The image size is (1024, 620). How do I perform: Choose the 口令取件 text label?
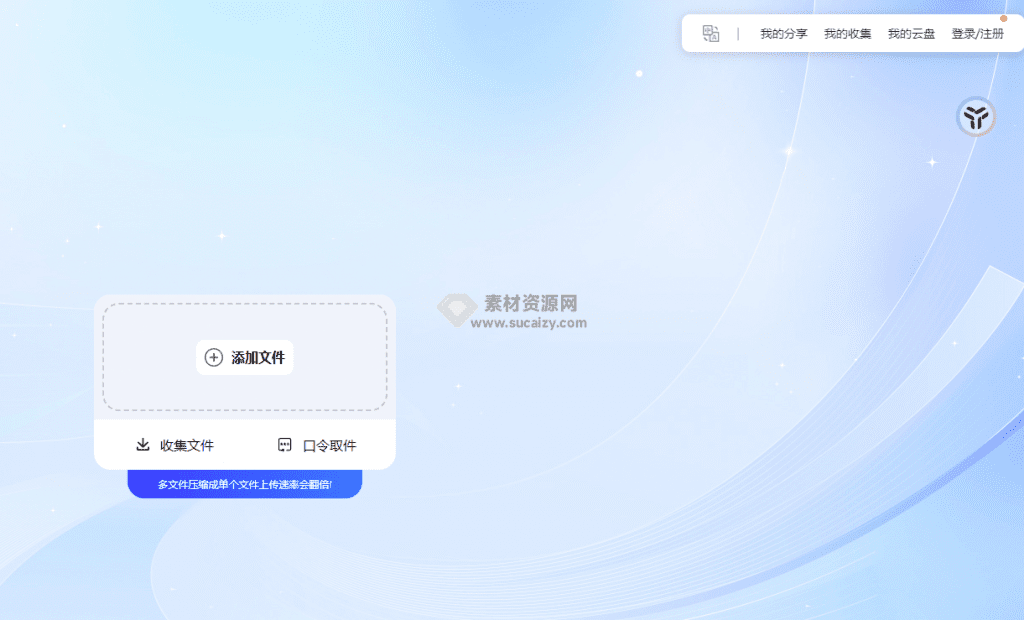(329, 445)
